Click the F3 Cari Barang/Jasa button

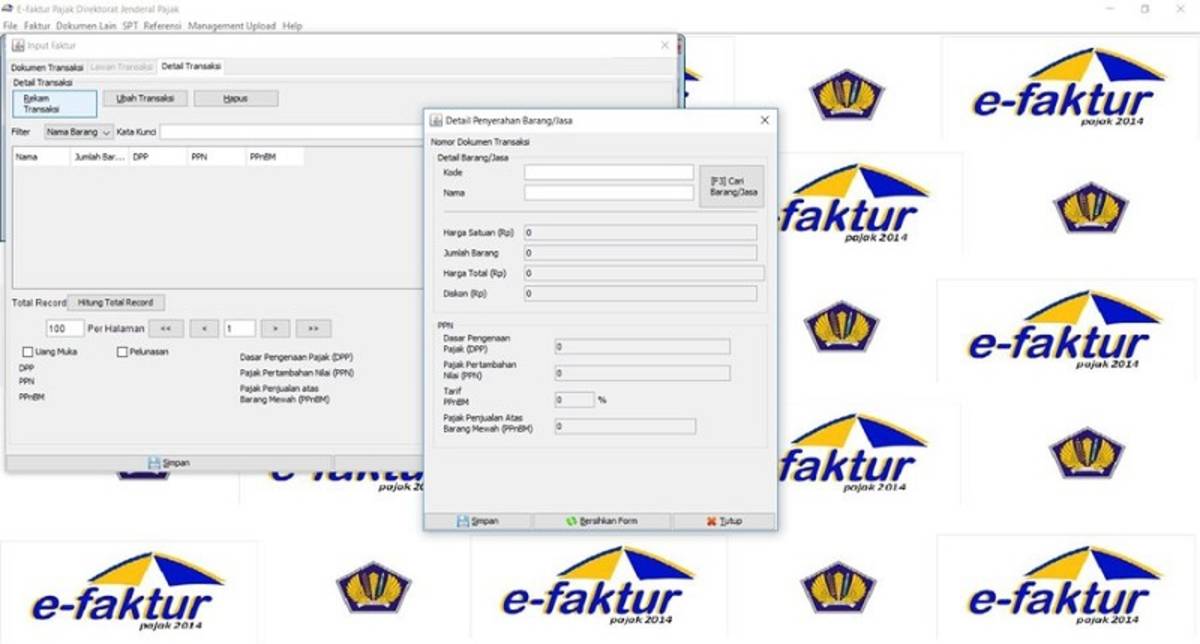click(733, 186)
